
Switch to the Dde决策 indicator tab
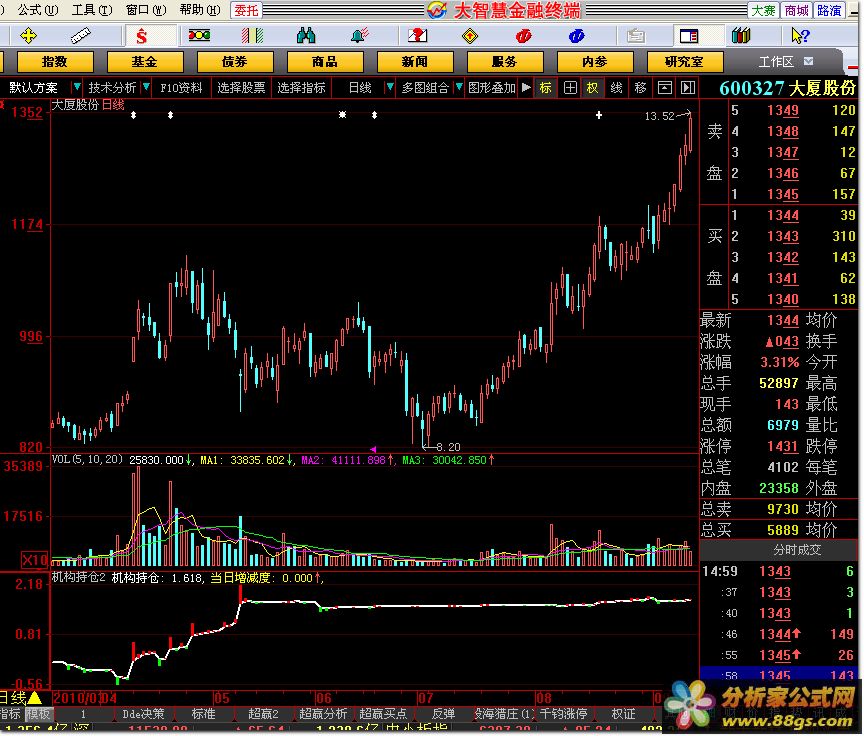143,714
